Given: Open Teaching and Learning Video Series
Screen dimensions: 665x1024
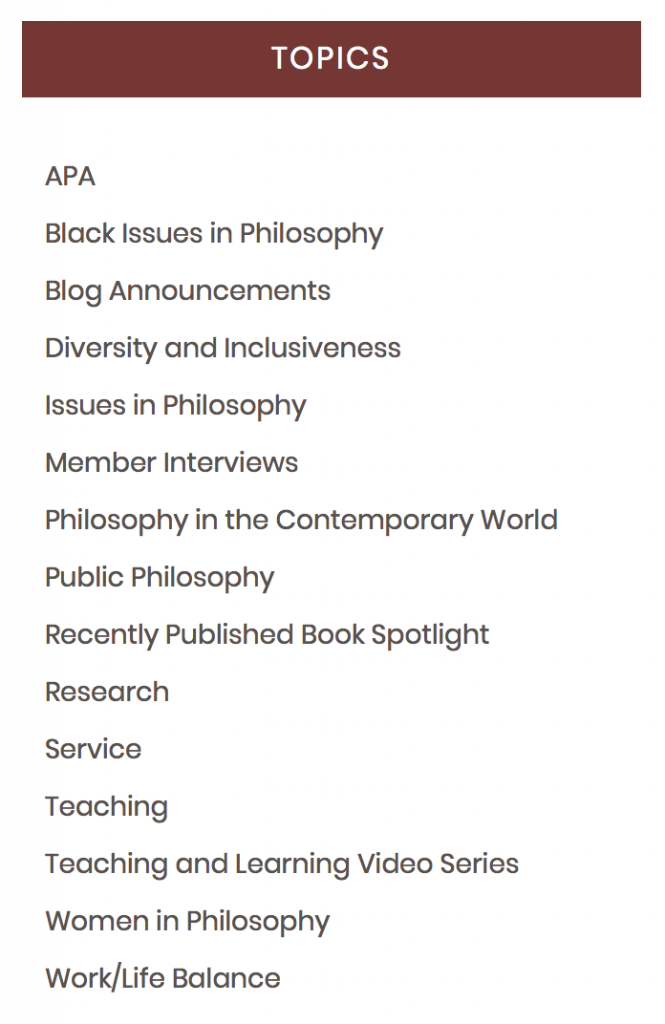Looking at the screenshot, I should pyautogui.click(x=281, y=863).
